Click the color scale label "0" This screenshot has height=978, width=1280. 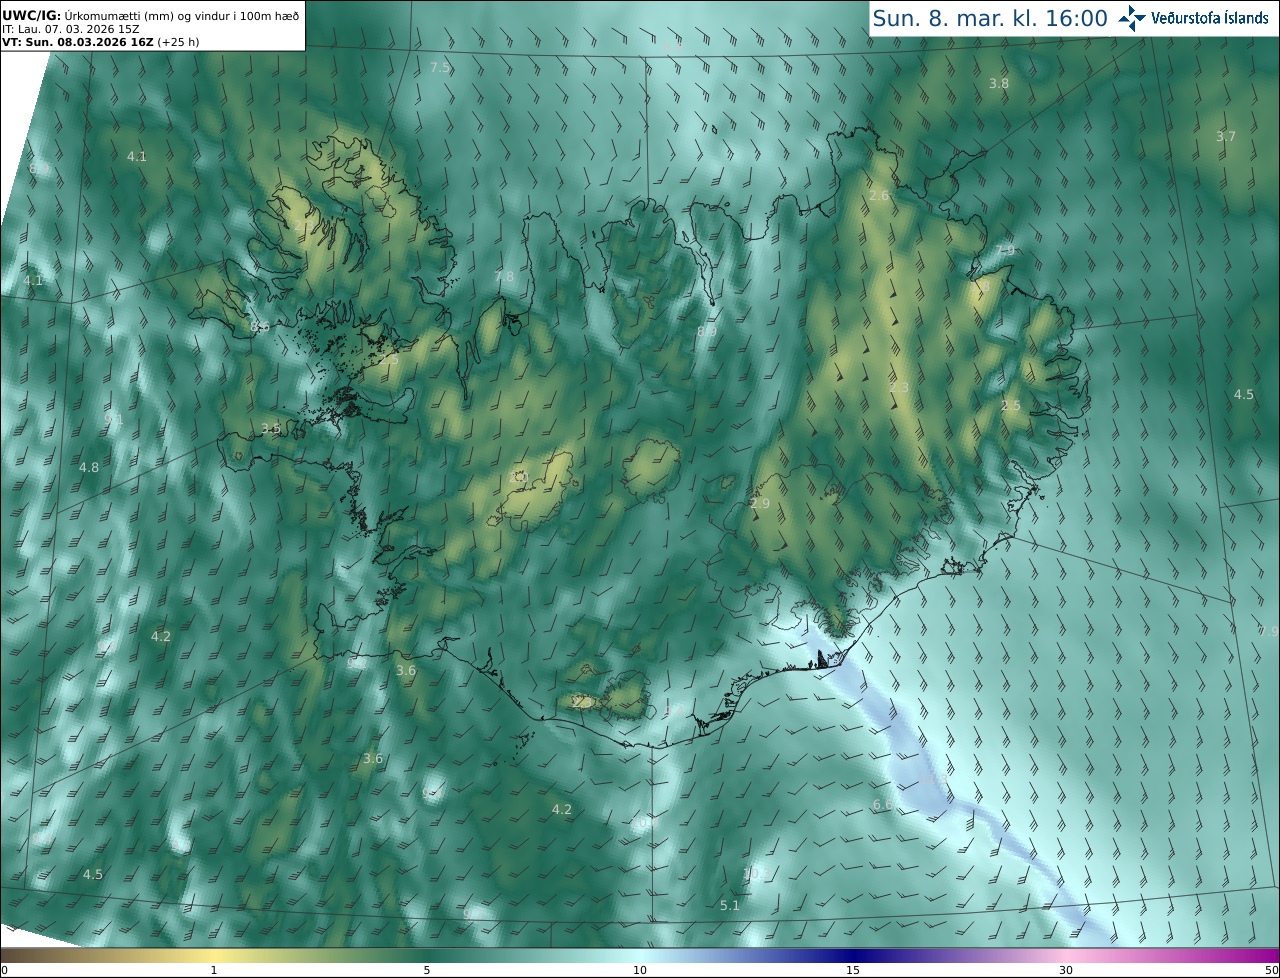(x=4, y=970)
